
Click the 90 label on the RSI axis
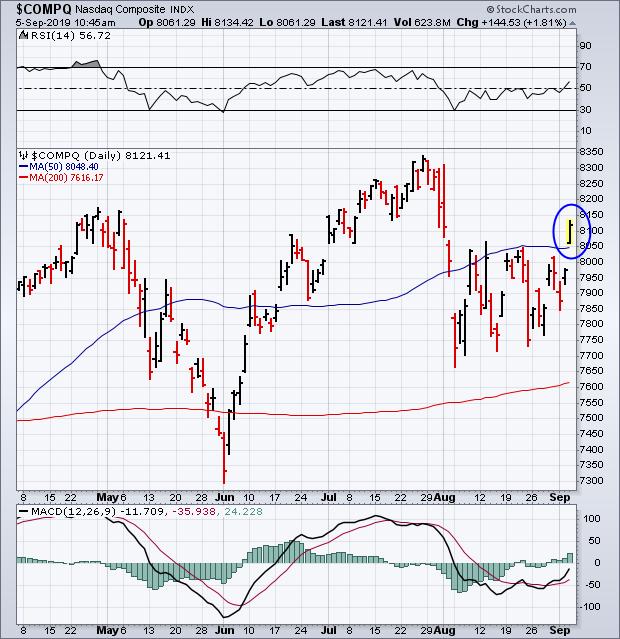point(585,45)
